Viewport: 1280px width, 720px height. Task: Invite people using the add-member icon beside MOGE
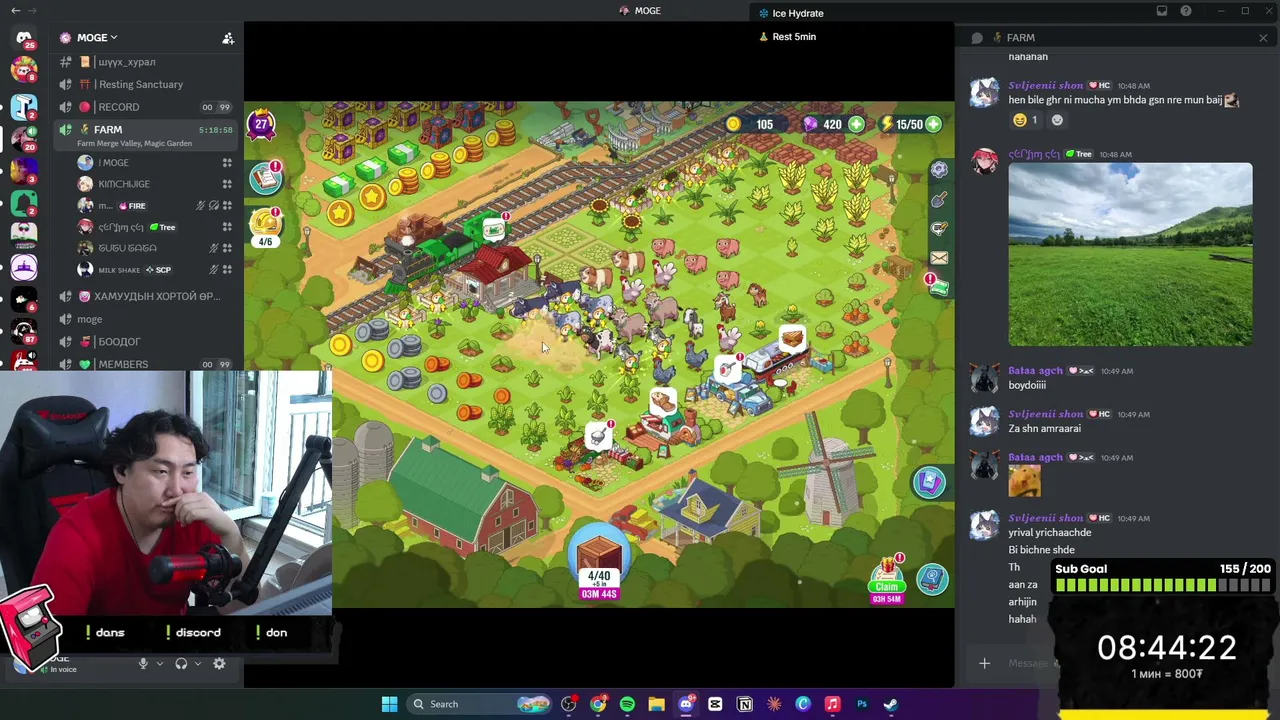point(228,38)
